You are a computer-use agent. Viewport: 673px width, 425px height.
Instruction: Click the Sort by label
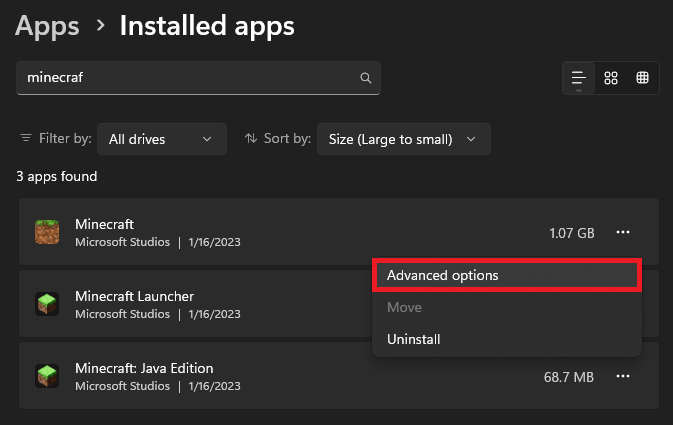[x=287, y=138]
